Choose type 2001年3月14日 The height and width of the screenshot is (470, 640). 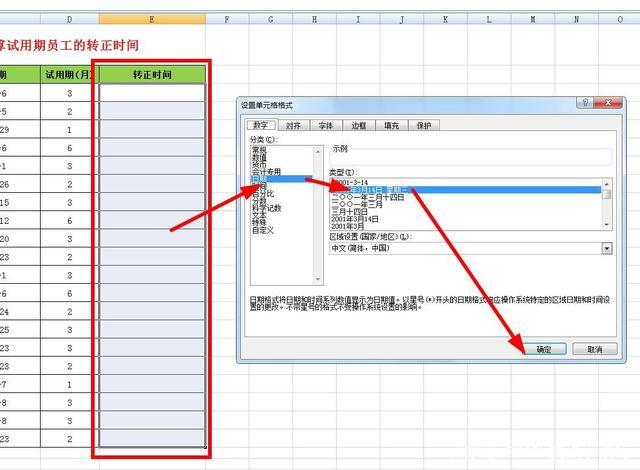pos(355,219)
